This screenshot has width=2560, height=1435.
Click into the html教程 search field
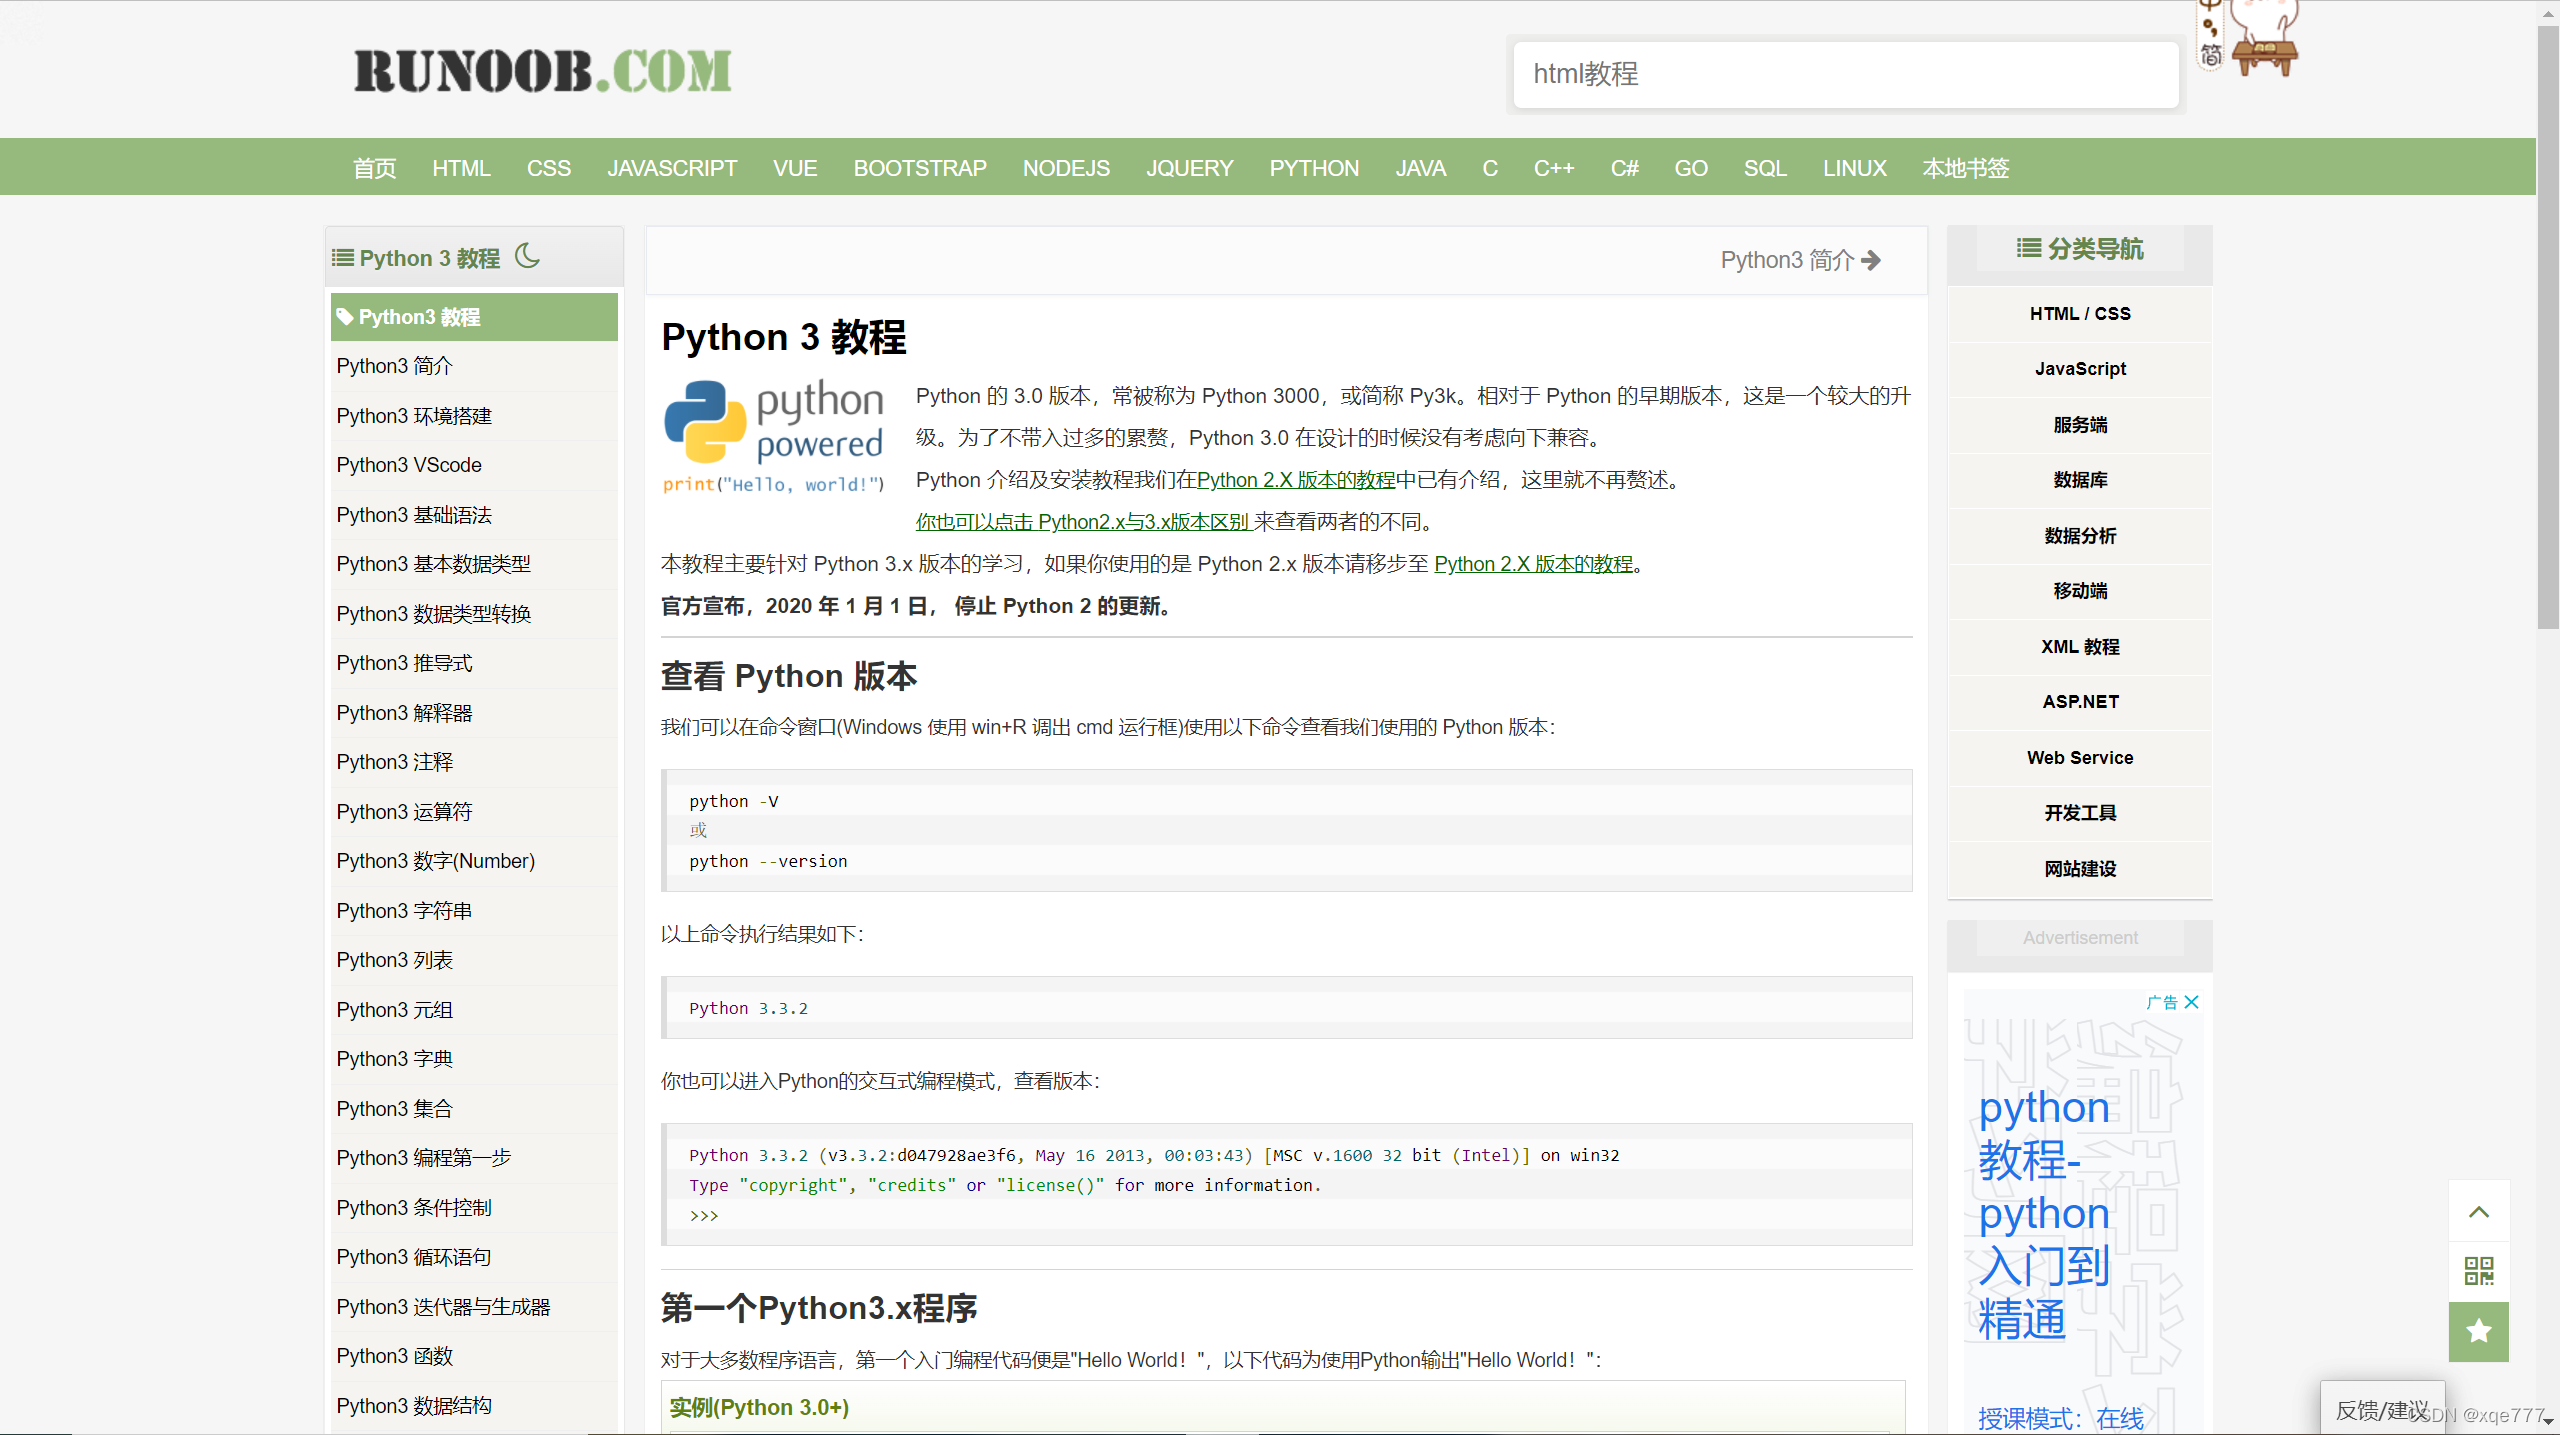(x=1845, y=74)
